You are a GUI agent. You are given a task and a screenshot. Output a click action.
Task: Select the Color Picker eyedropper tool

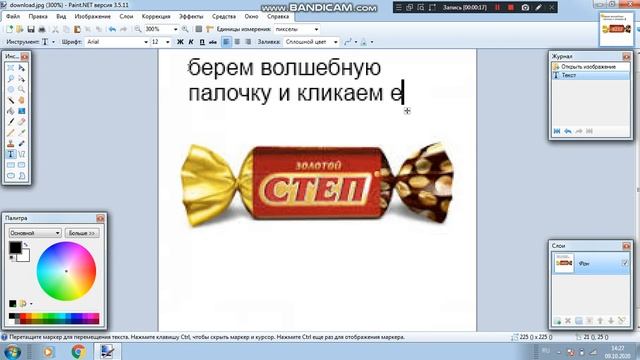pyautogui.click(x=21, y=133)
